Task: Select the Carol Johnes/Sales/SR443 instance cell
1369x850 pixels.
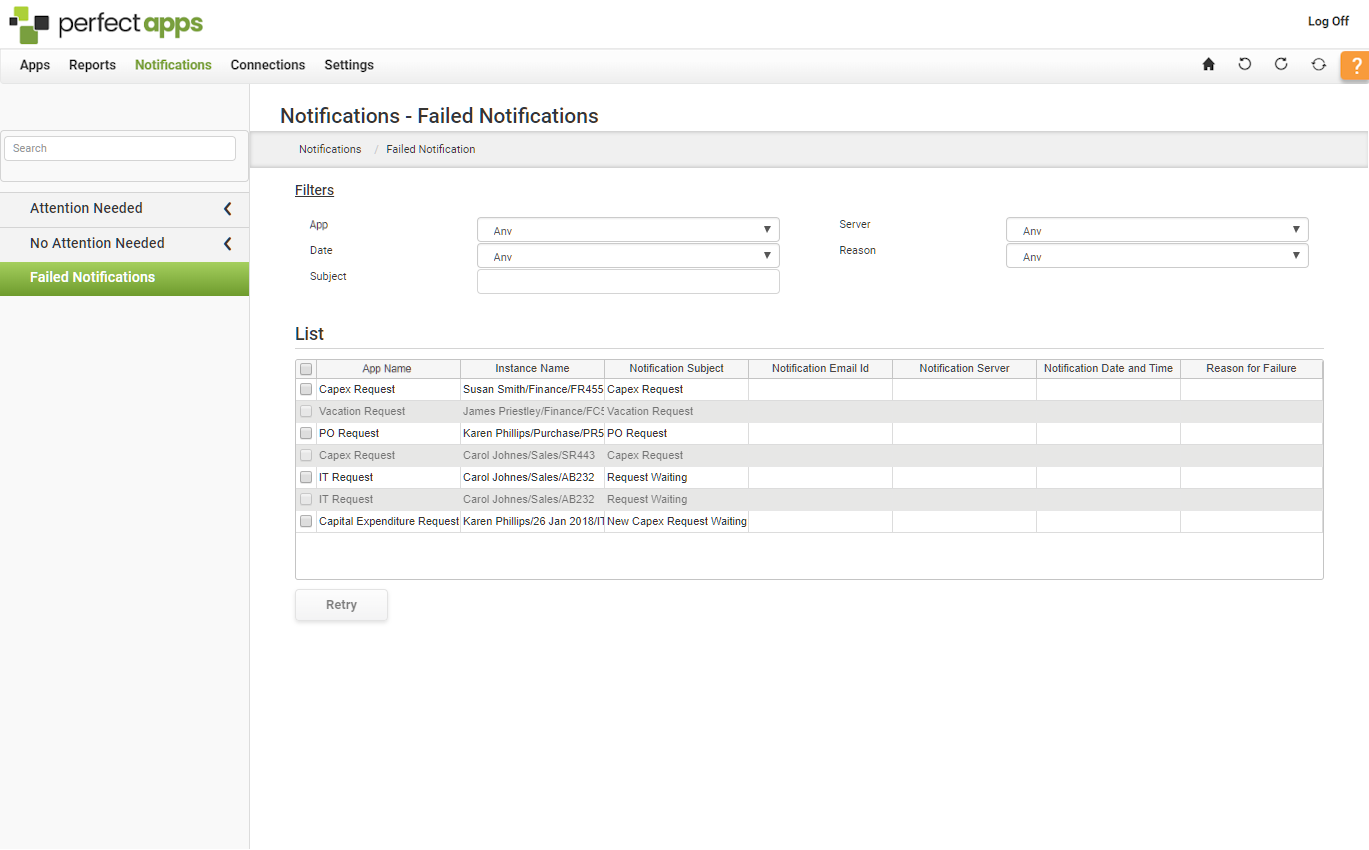Action: coord(532,456)
